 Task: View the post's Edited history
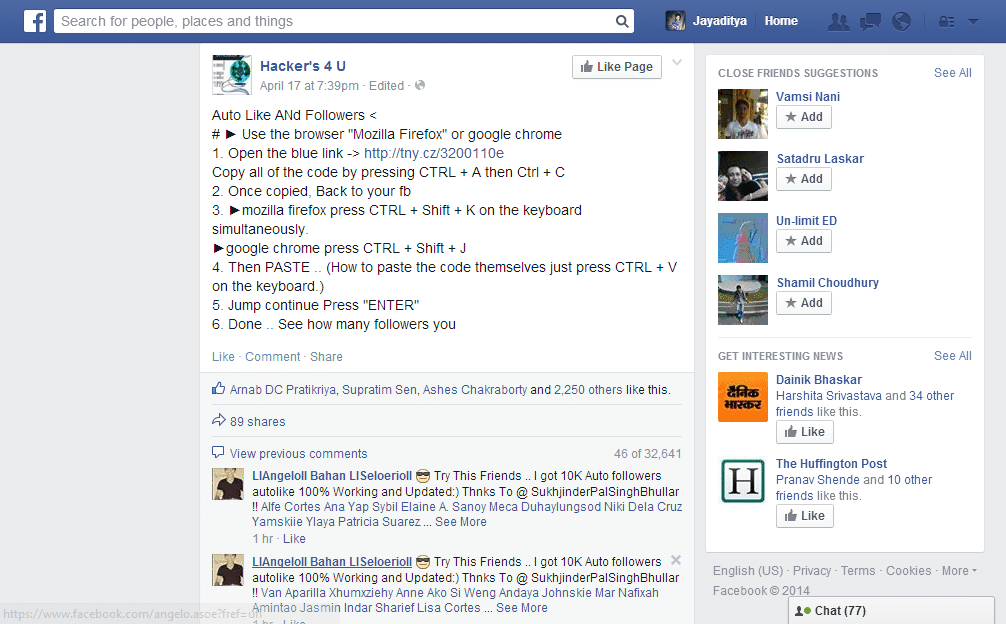coord(386,86)
